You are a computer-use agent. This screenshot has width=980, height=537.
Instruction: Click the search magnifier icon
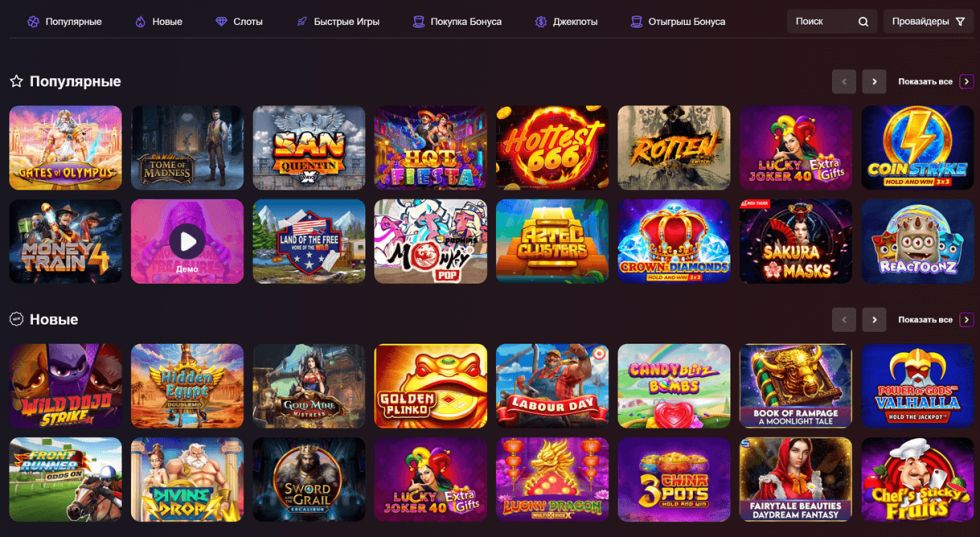coord(863,22)
